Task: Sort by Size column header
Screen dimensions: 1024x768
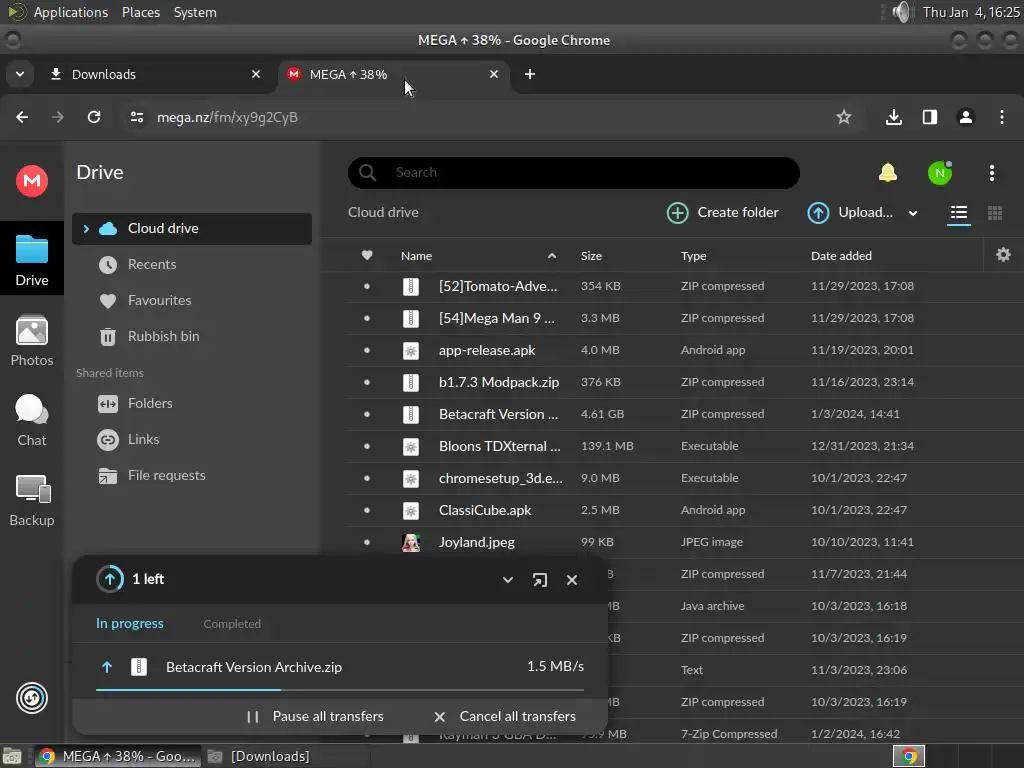Action: pyautogui.click(x=591, y=256)
